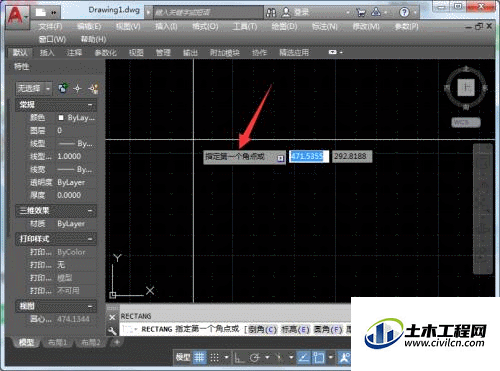Click the 登录 sign in text
The width and height of the screenshot is (500, 371).
301,13
